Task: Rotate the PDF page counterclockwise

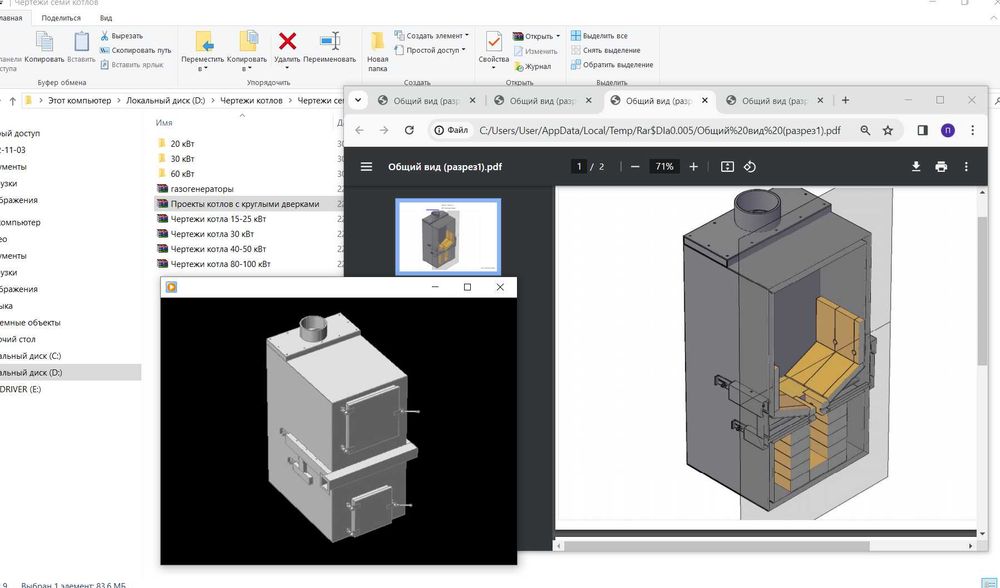Action: point(750,167)
